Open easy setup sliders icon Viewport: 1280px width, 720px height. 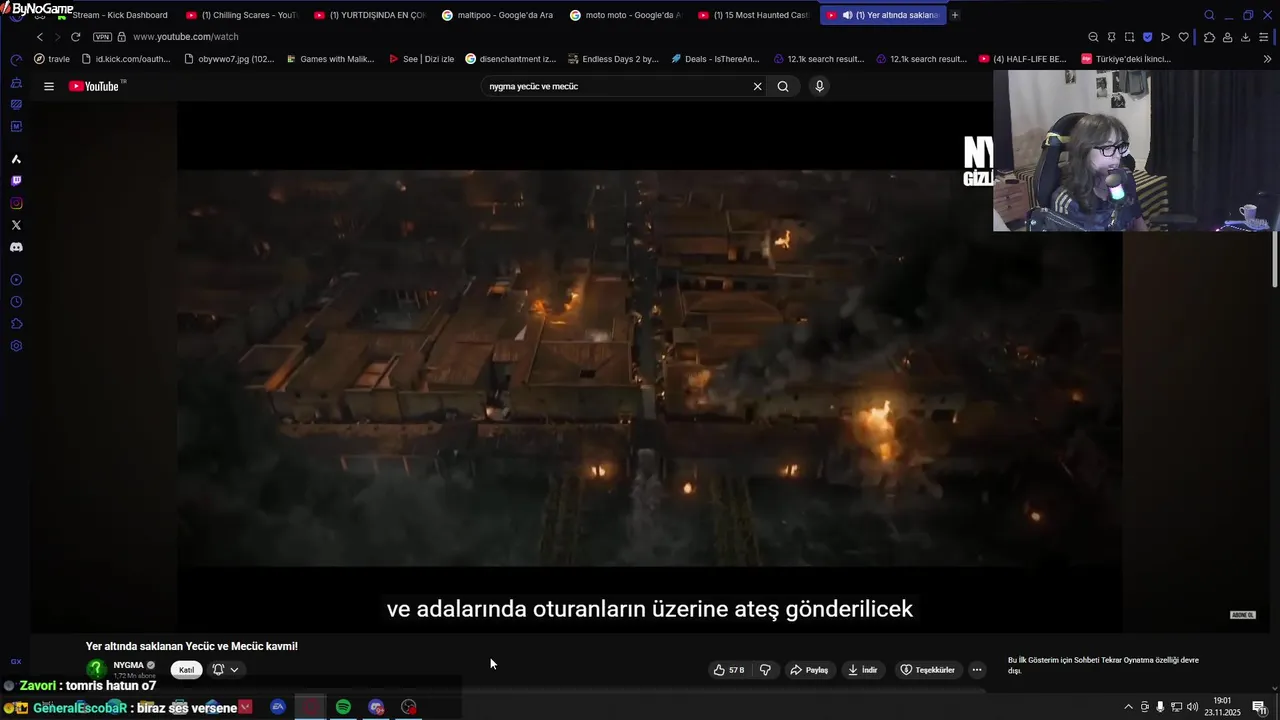1264,37
